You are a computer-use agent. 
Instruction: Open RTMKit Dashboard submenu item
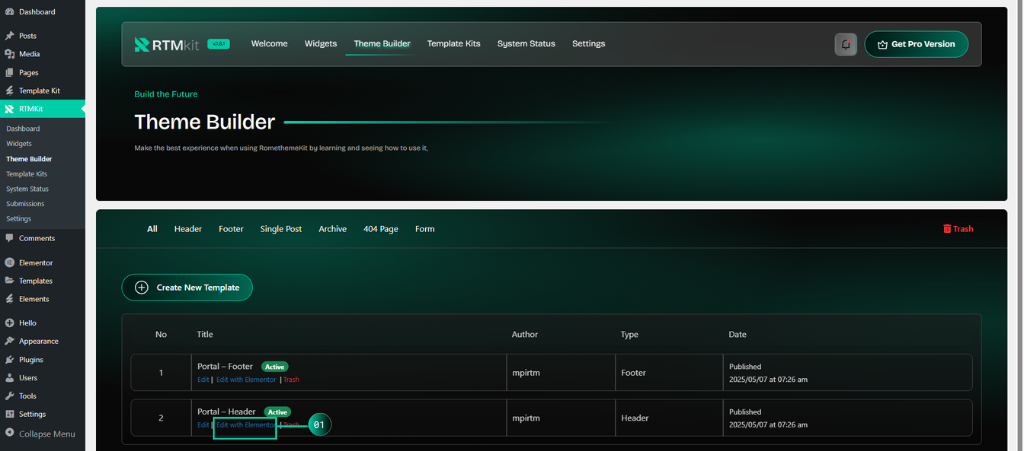pos(23,129)
